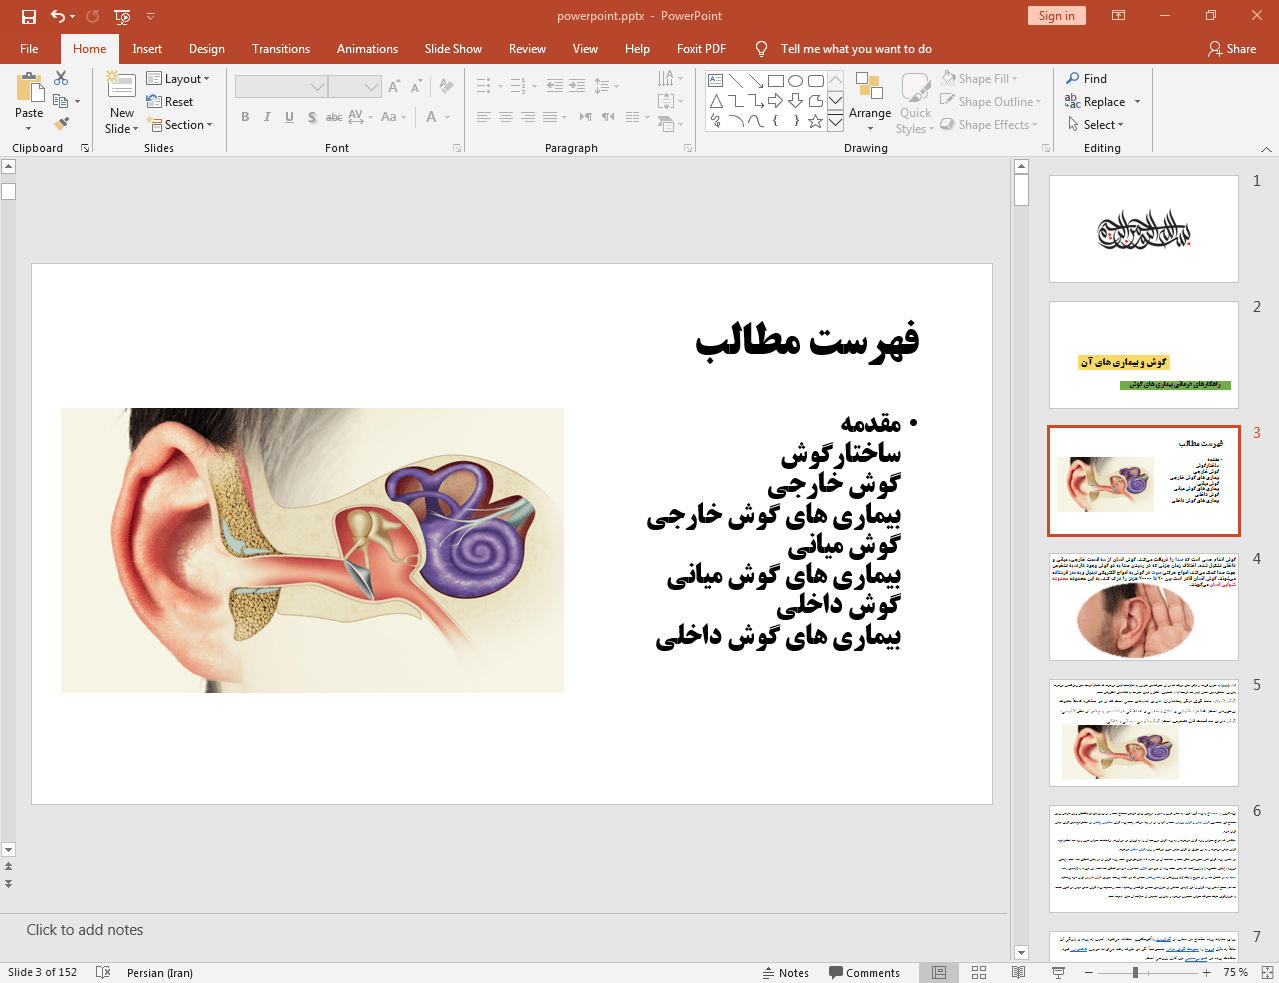
Task: Click the Undo arrow icon
Action: point(58,16)
